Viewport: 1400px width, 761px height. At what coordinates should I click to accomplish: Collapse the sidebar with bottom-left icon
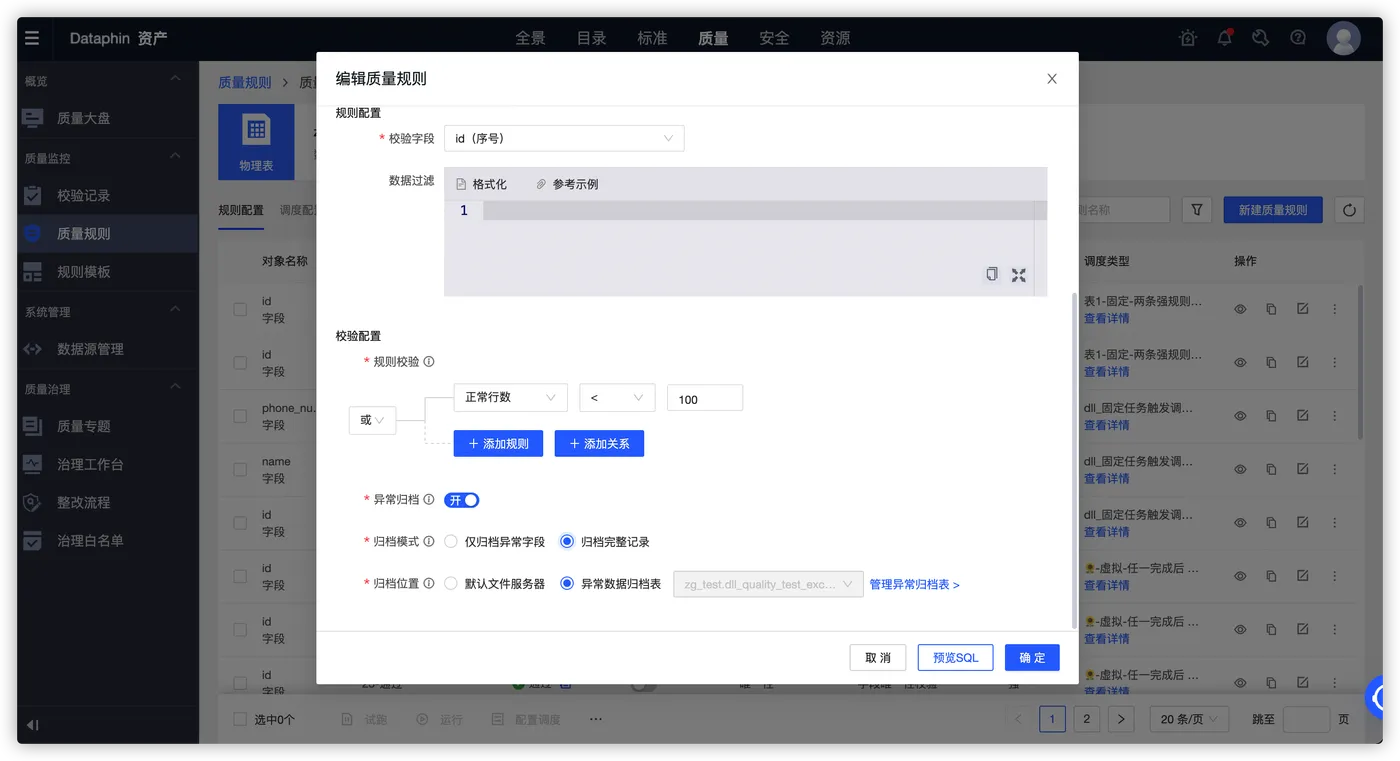[32, 725]
